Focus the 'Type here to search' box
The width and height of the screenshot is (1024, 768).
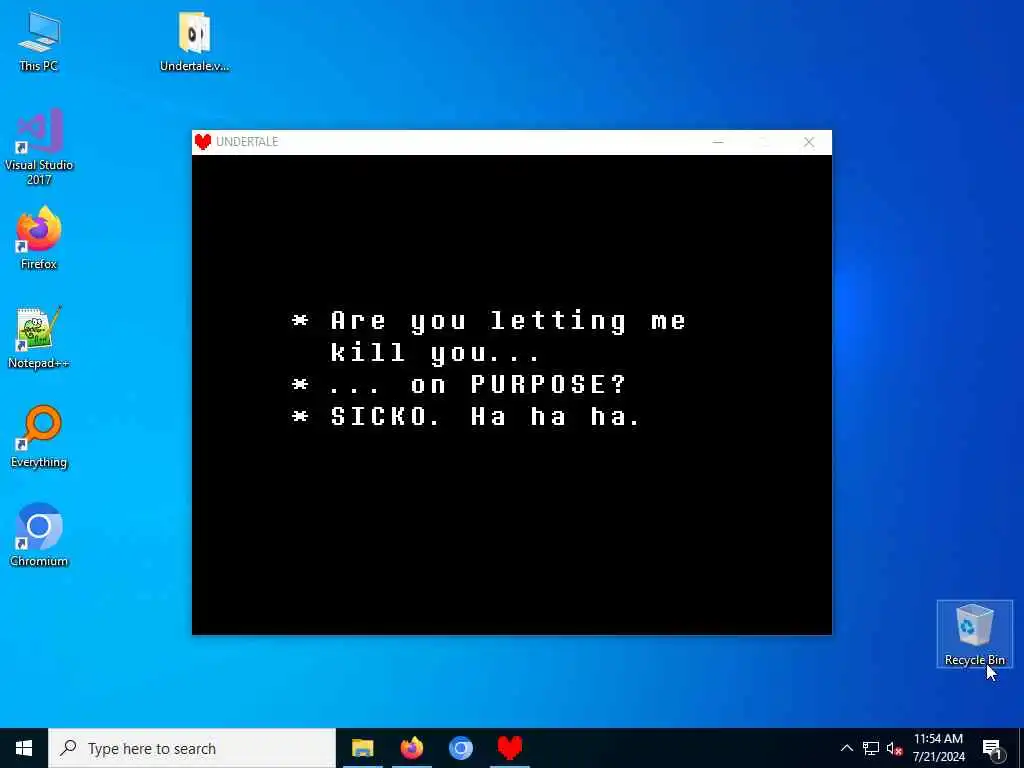click(192, 748)
